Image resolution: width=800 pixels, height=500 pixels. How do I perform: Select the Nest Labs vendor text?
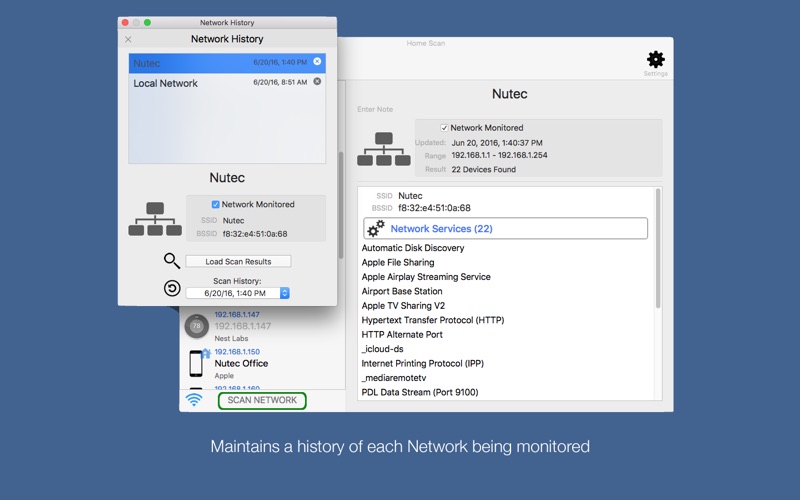pos(231,338)
